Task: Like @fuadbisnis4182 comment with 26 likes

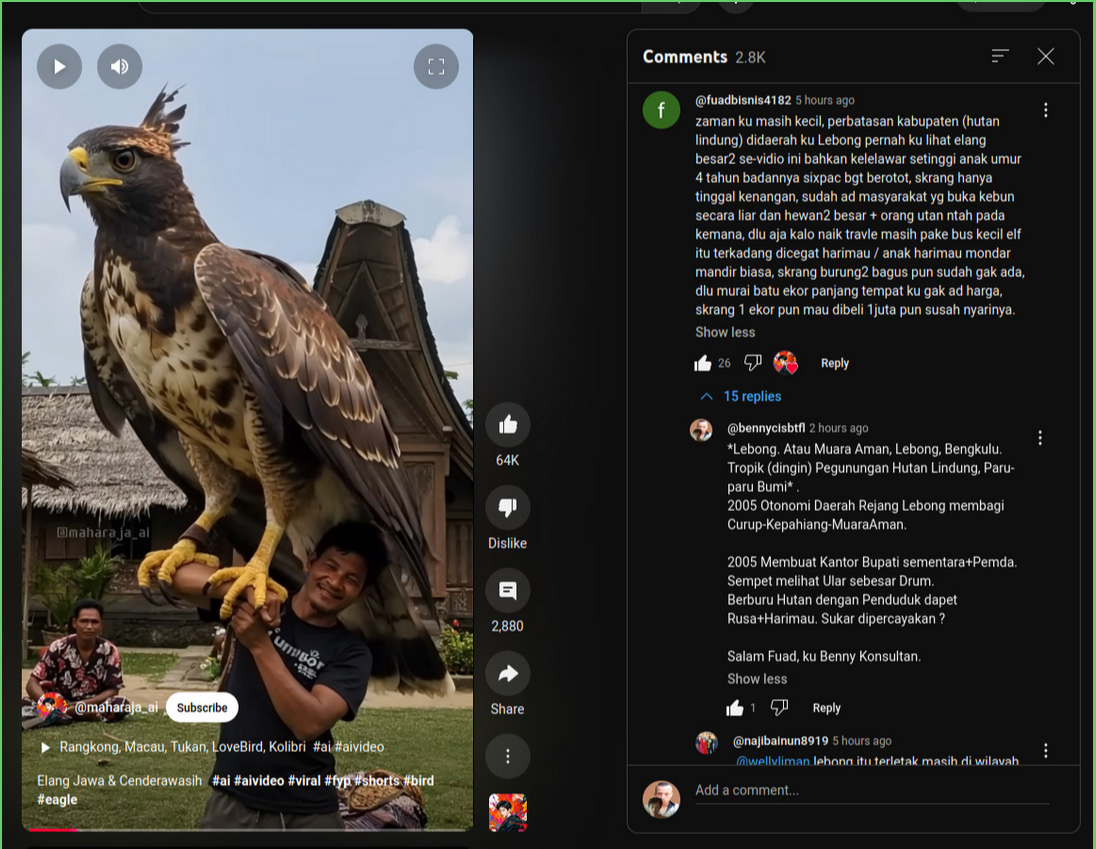Action: click(702, 363)
